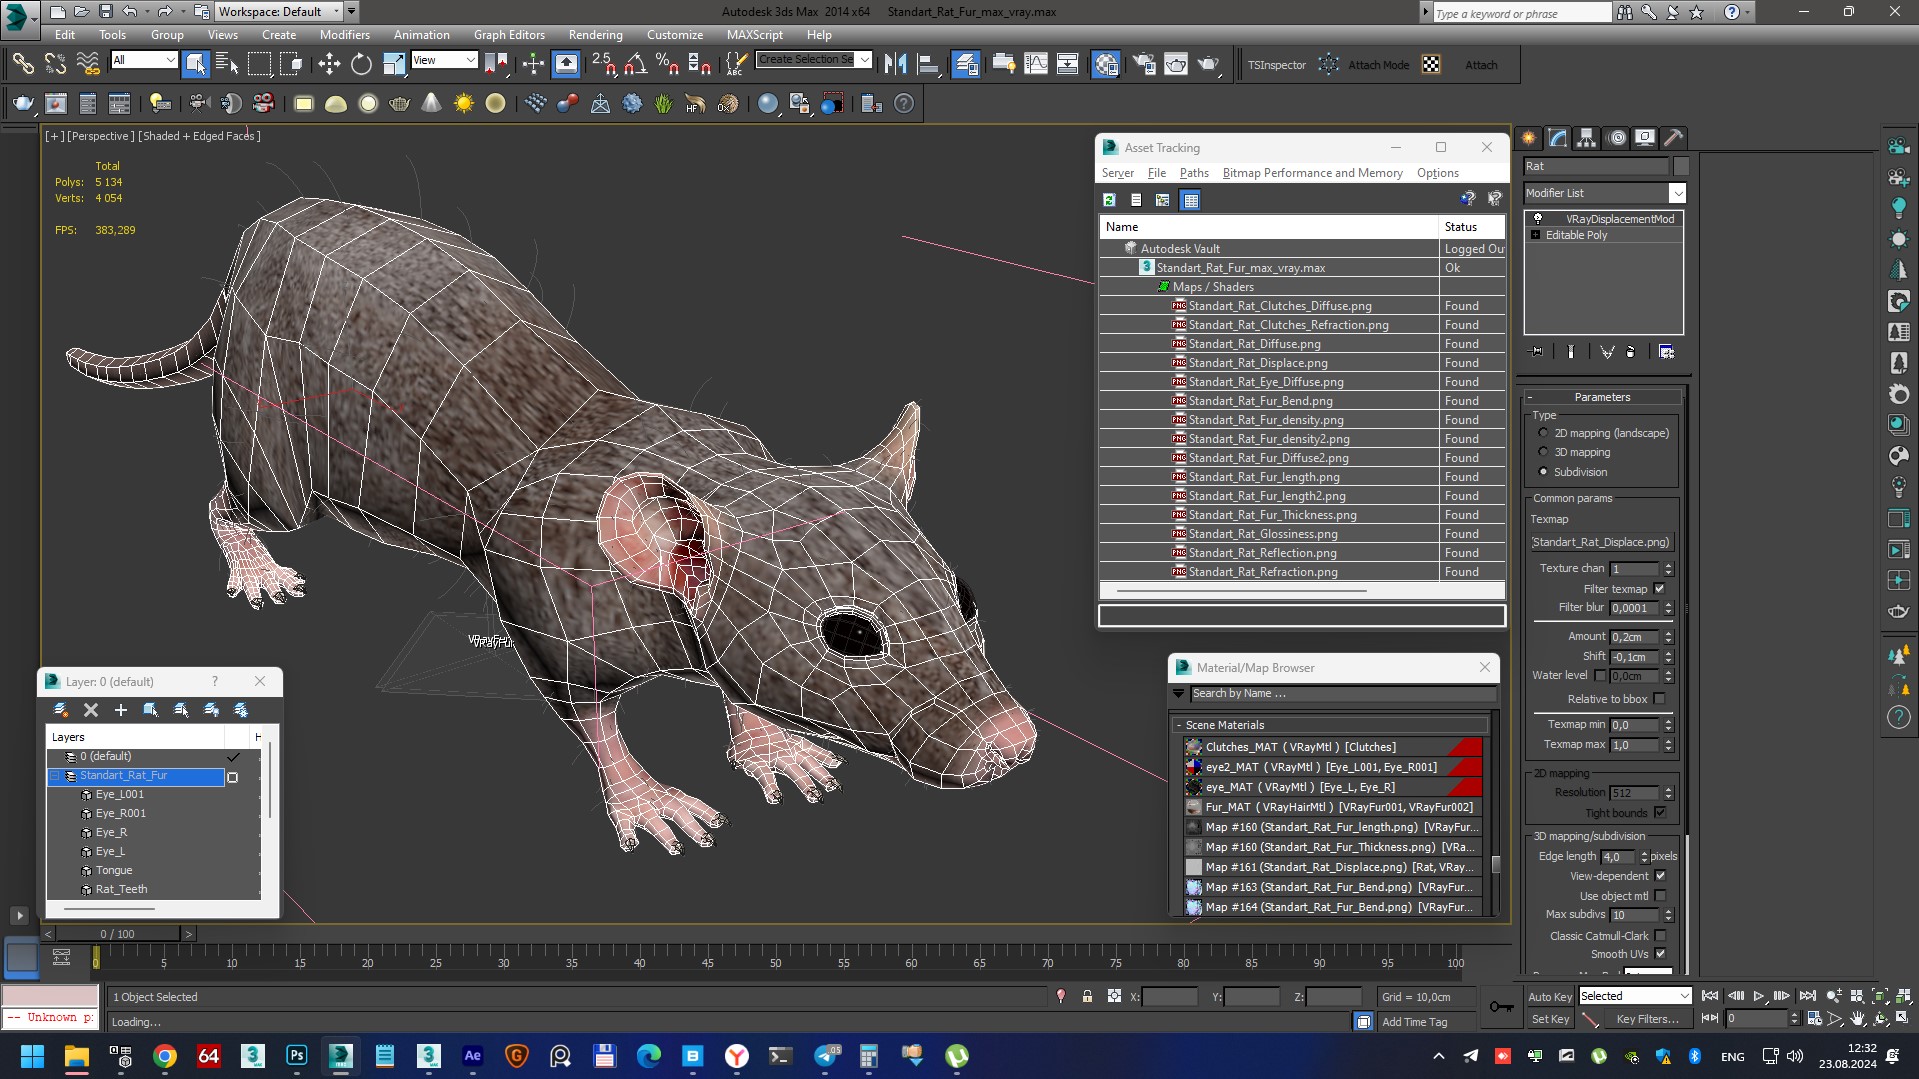This screenshot has height=1079, width=1919.
Task: Open the Graph Editors menu
Action: (x=509, y=35)
